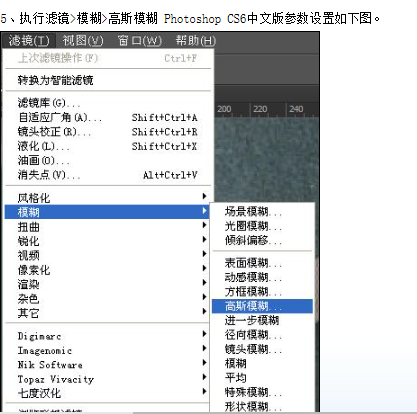Choose 动感模糊... blur option
This screenshot has width=417, height=414.
coord(262,277)
